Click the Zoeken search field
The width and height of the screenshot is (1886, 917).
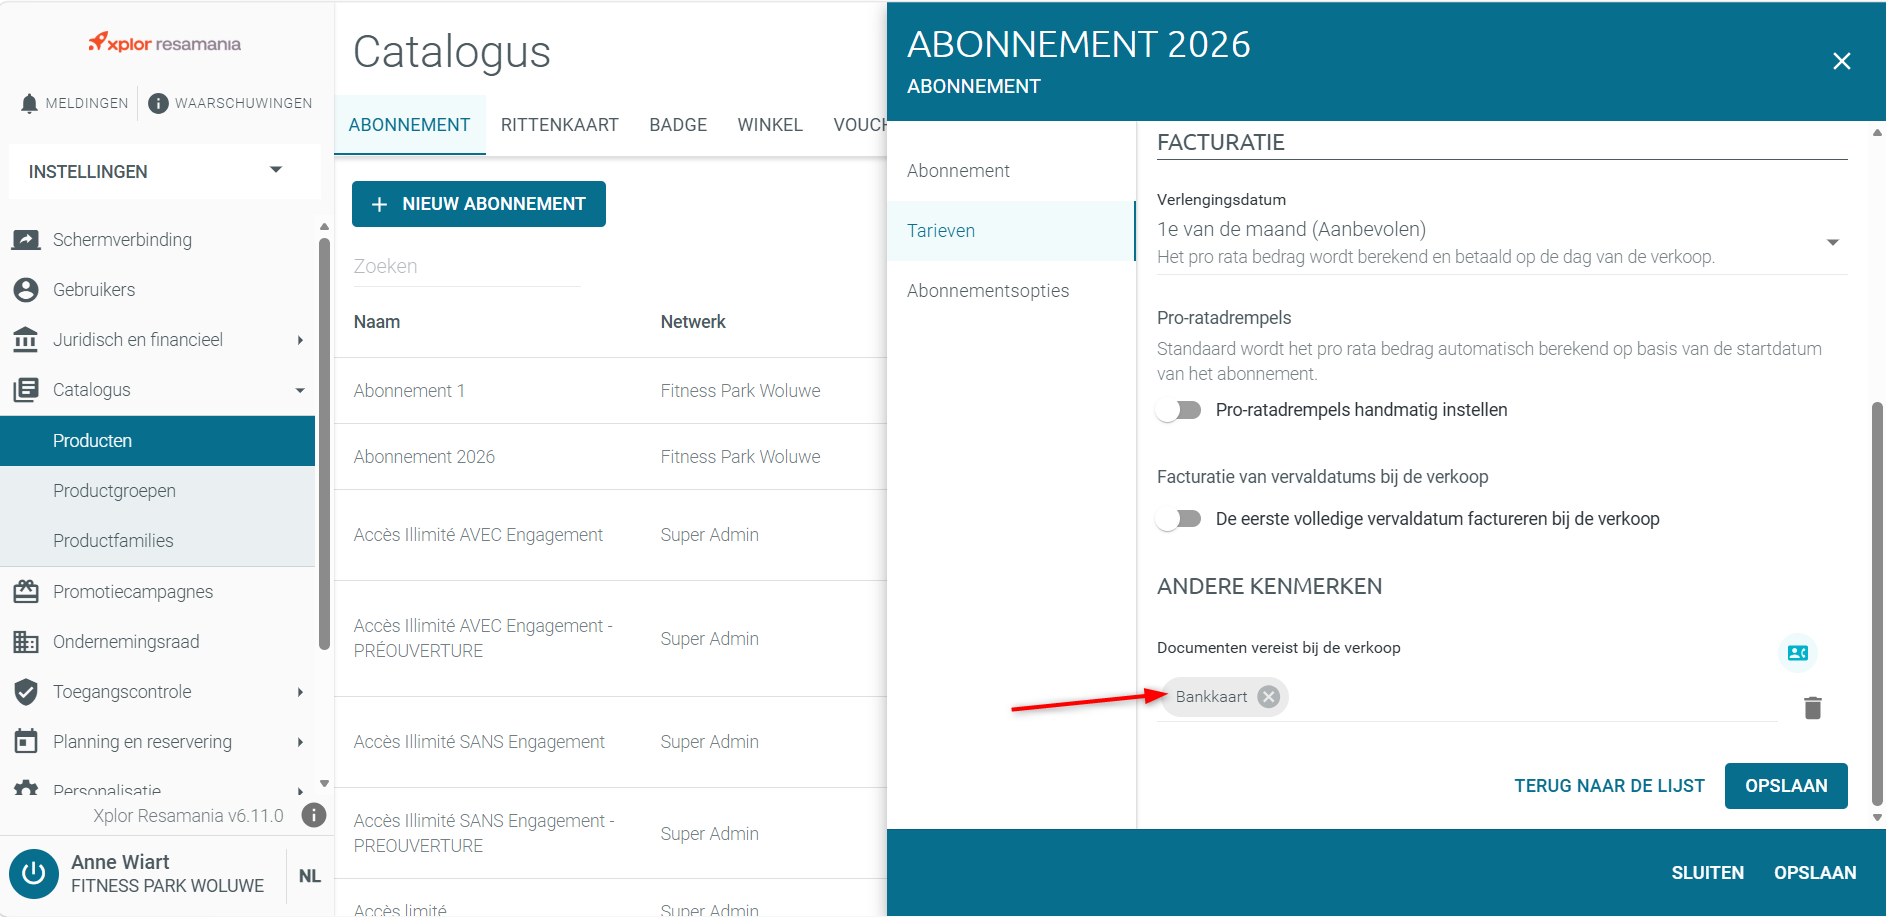[467, 266]
